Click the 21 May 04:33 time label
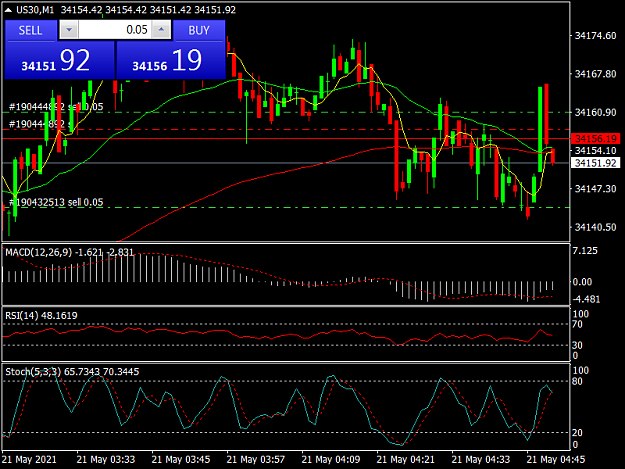This screenshot has height=469, width=625. [x=481, y=459]
